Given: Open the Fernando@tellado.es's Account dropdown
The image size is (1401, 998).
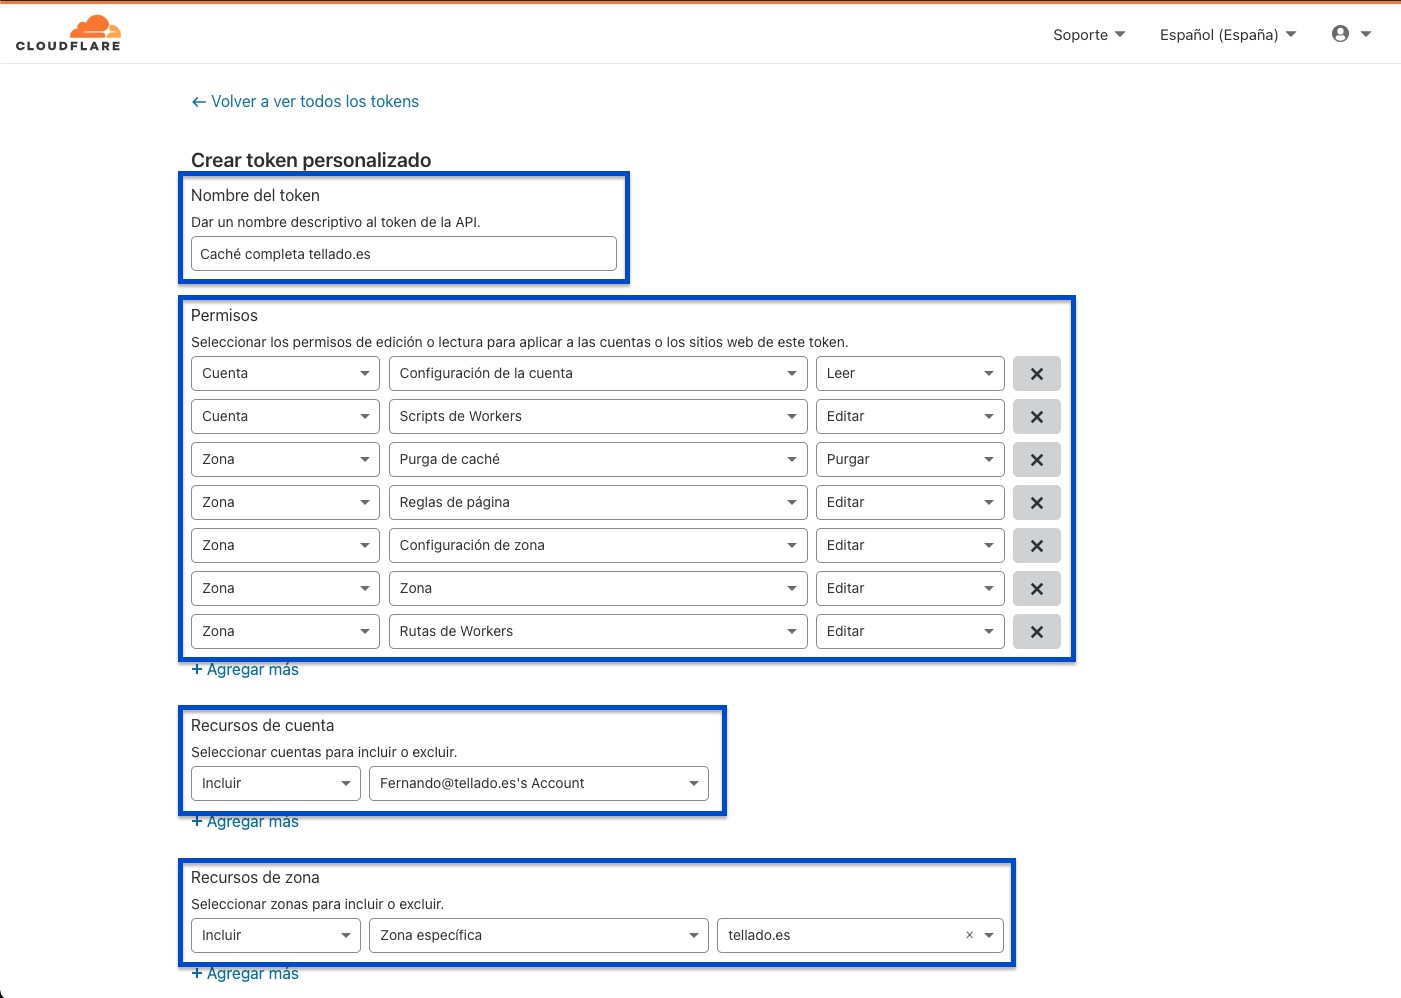Looking at the screenshot, I should point(538,784).
